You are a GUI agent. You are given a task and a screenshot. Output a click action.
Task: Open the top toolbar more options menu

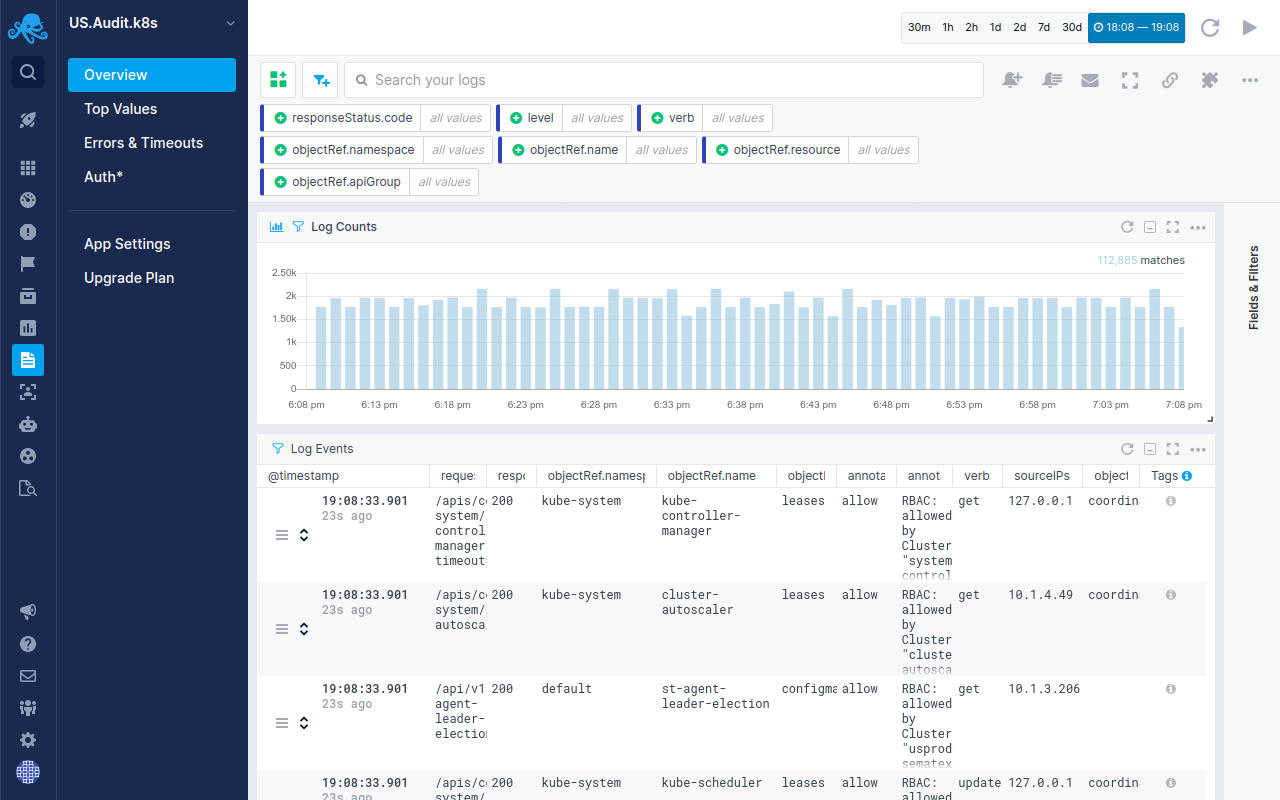tap(1250, 80)
